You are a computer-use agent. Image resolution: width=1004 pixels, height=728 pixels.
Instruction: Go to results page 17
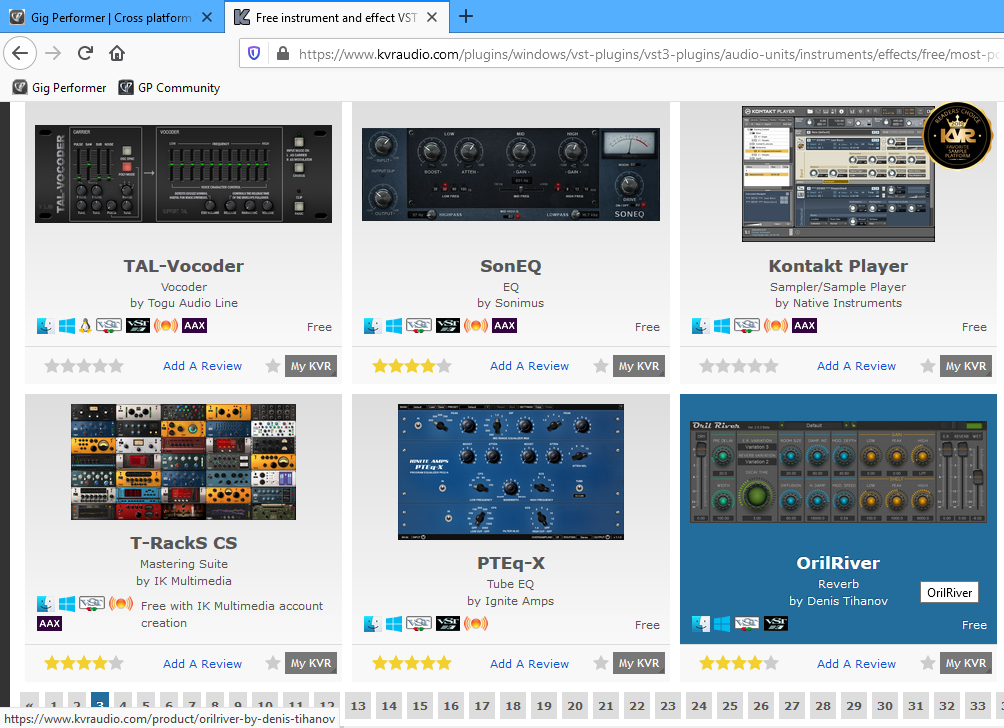pos(482,706)
